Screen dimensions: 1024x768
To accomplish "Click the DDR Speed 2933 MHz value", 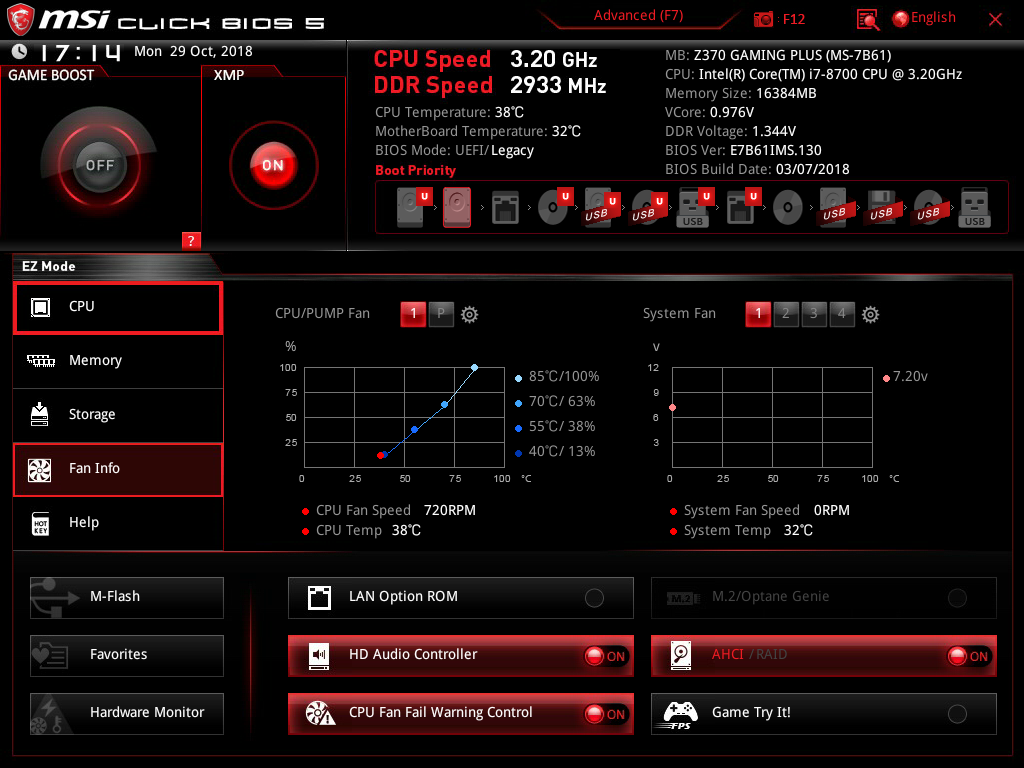I will coord(558,86).
